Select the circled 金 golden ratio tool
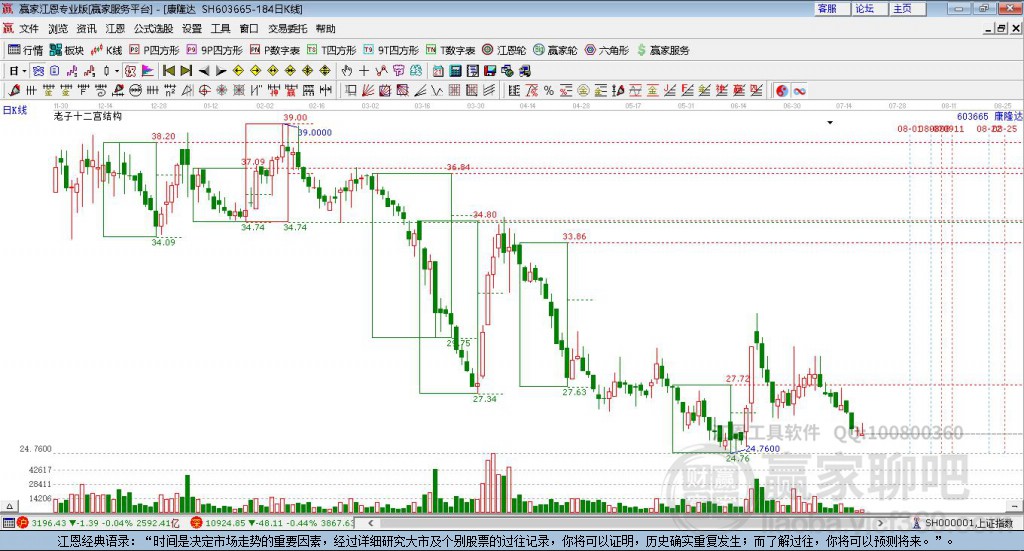 583,90
